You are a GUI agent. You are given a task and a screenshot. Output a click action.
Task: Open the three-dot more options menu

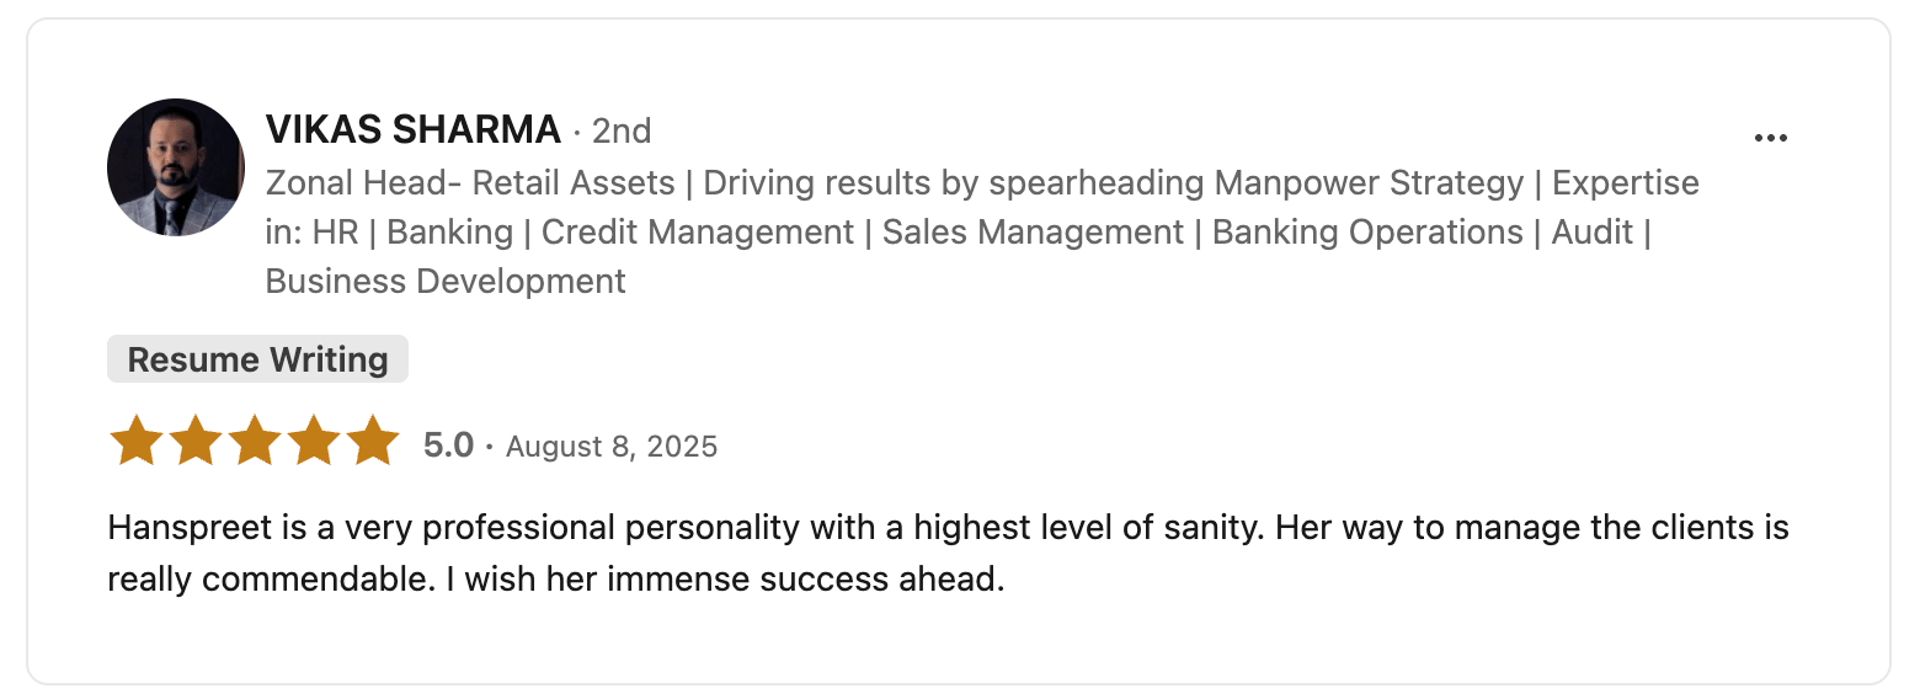[1770, 138]
